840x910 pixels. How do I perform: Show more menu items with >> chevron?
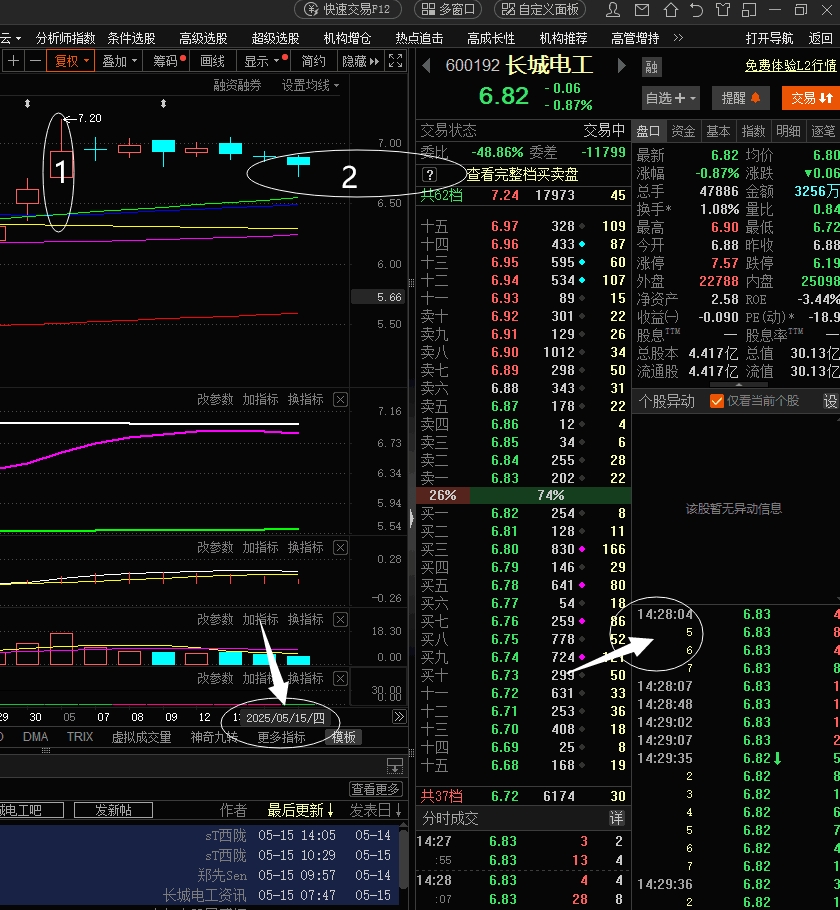pos(678,38)
